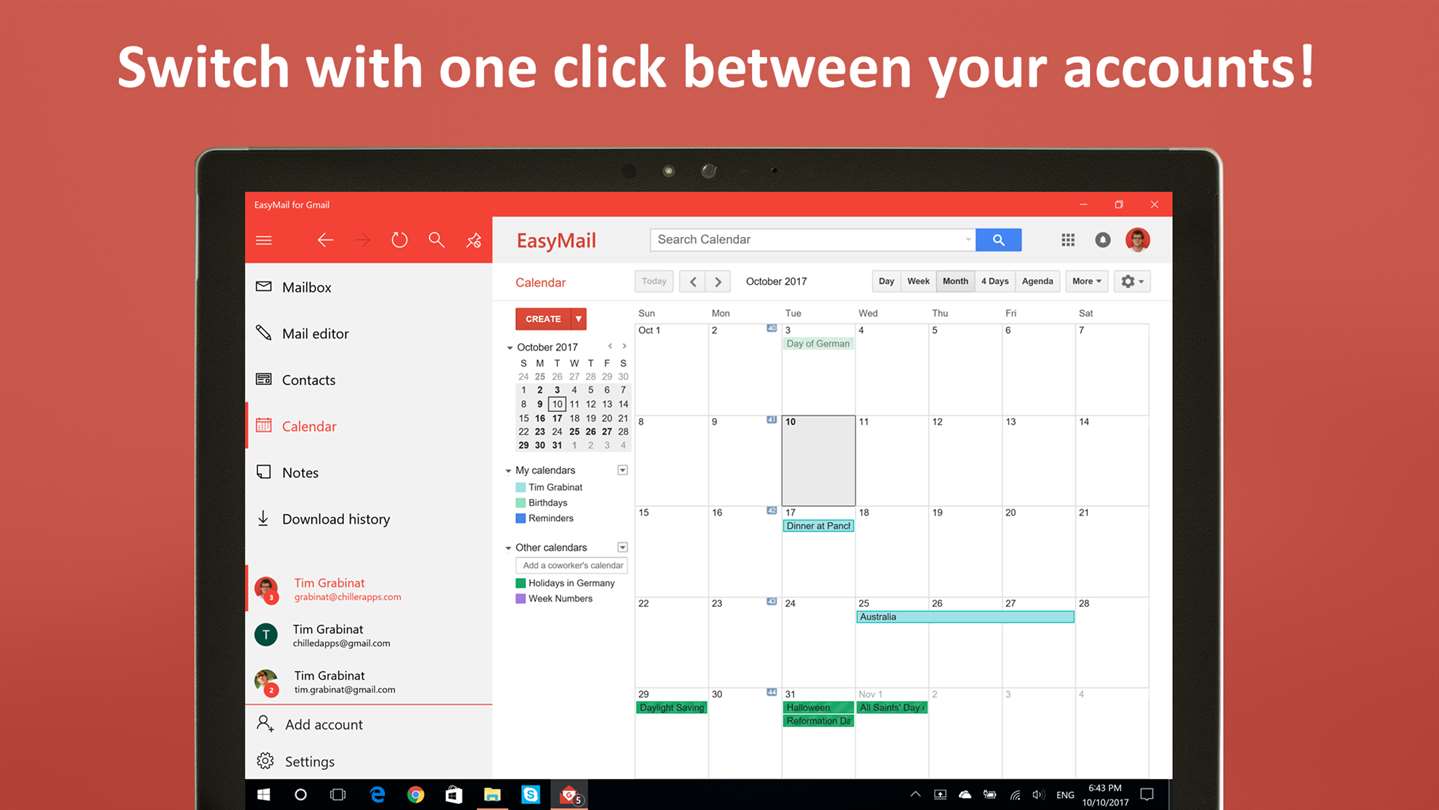This screenshot has width=1439, height=810.
Task: Select day 10 in mini calendar
Action: point(557,404)
